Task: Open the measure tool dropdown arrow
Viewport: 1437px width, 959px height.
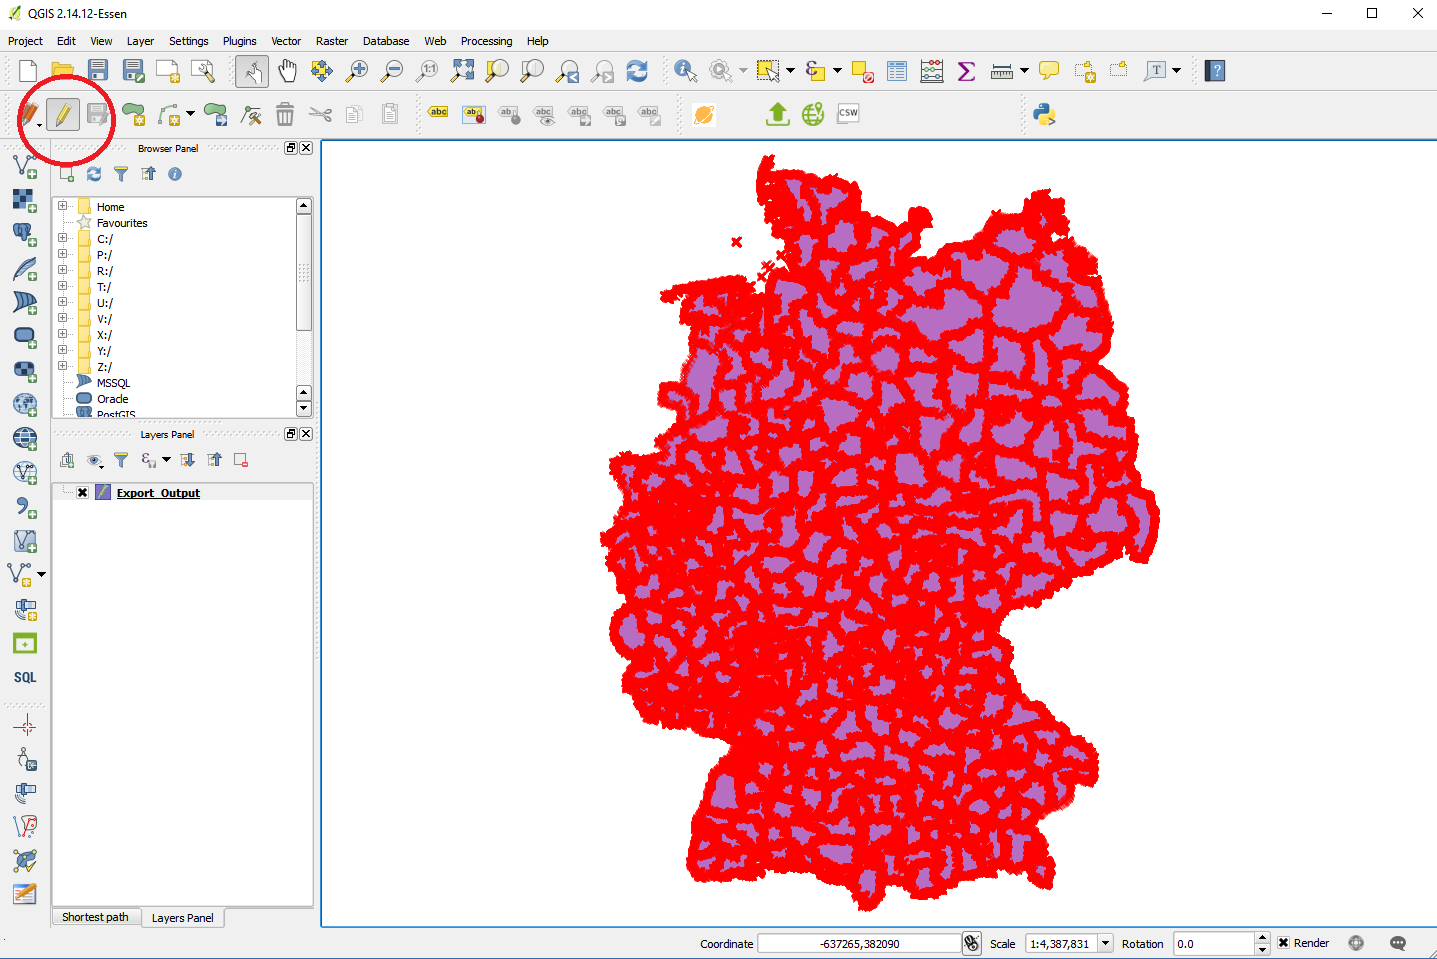Action: (x=1024, y=71)
